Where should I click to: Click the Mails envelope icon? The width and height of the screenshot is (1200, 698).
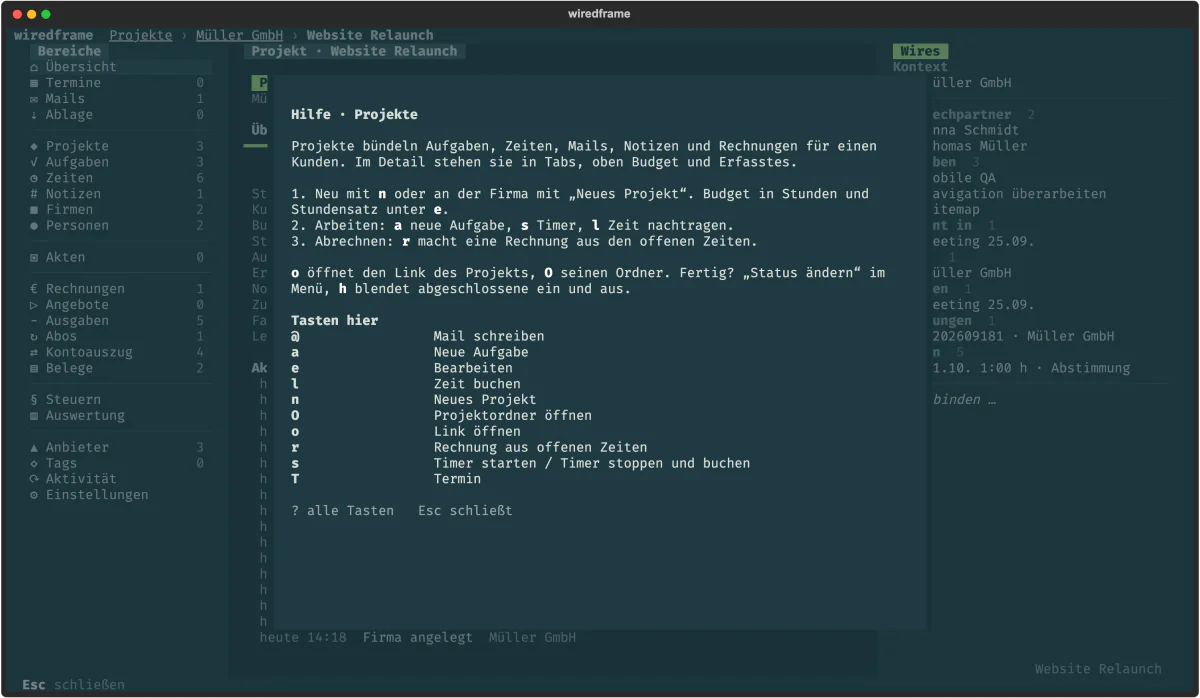[35, 99]
